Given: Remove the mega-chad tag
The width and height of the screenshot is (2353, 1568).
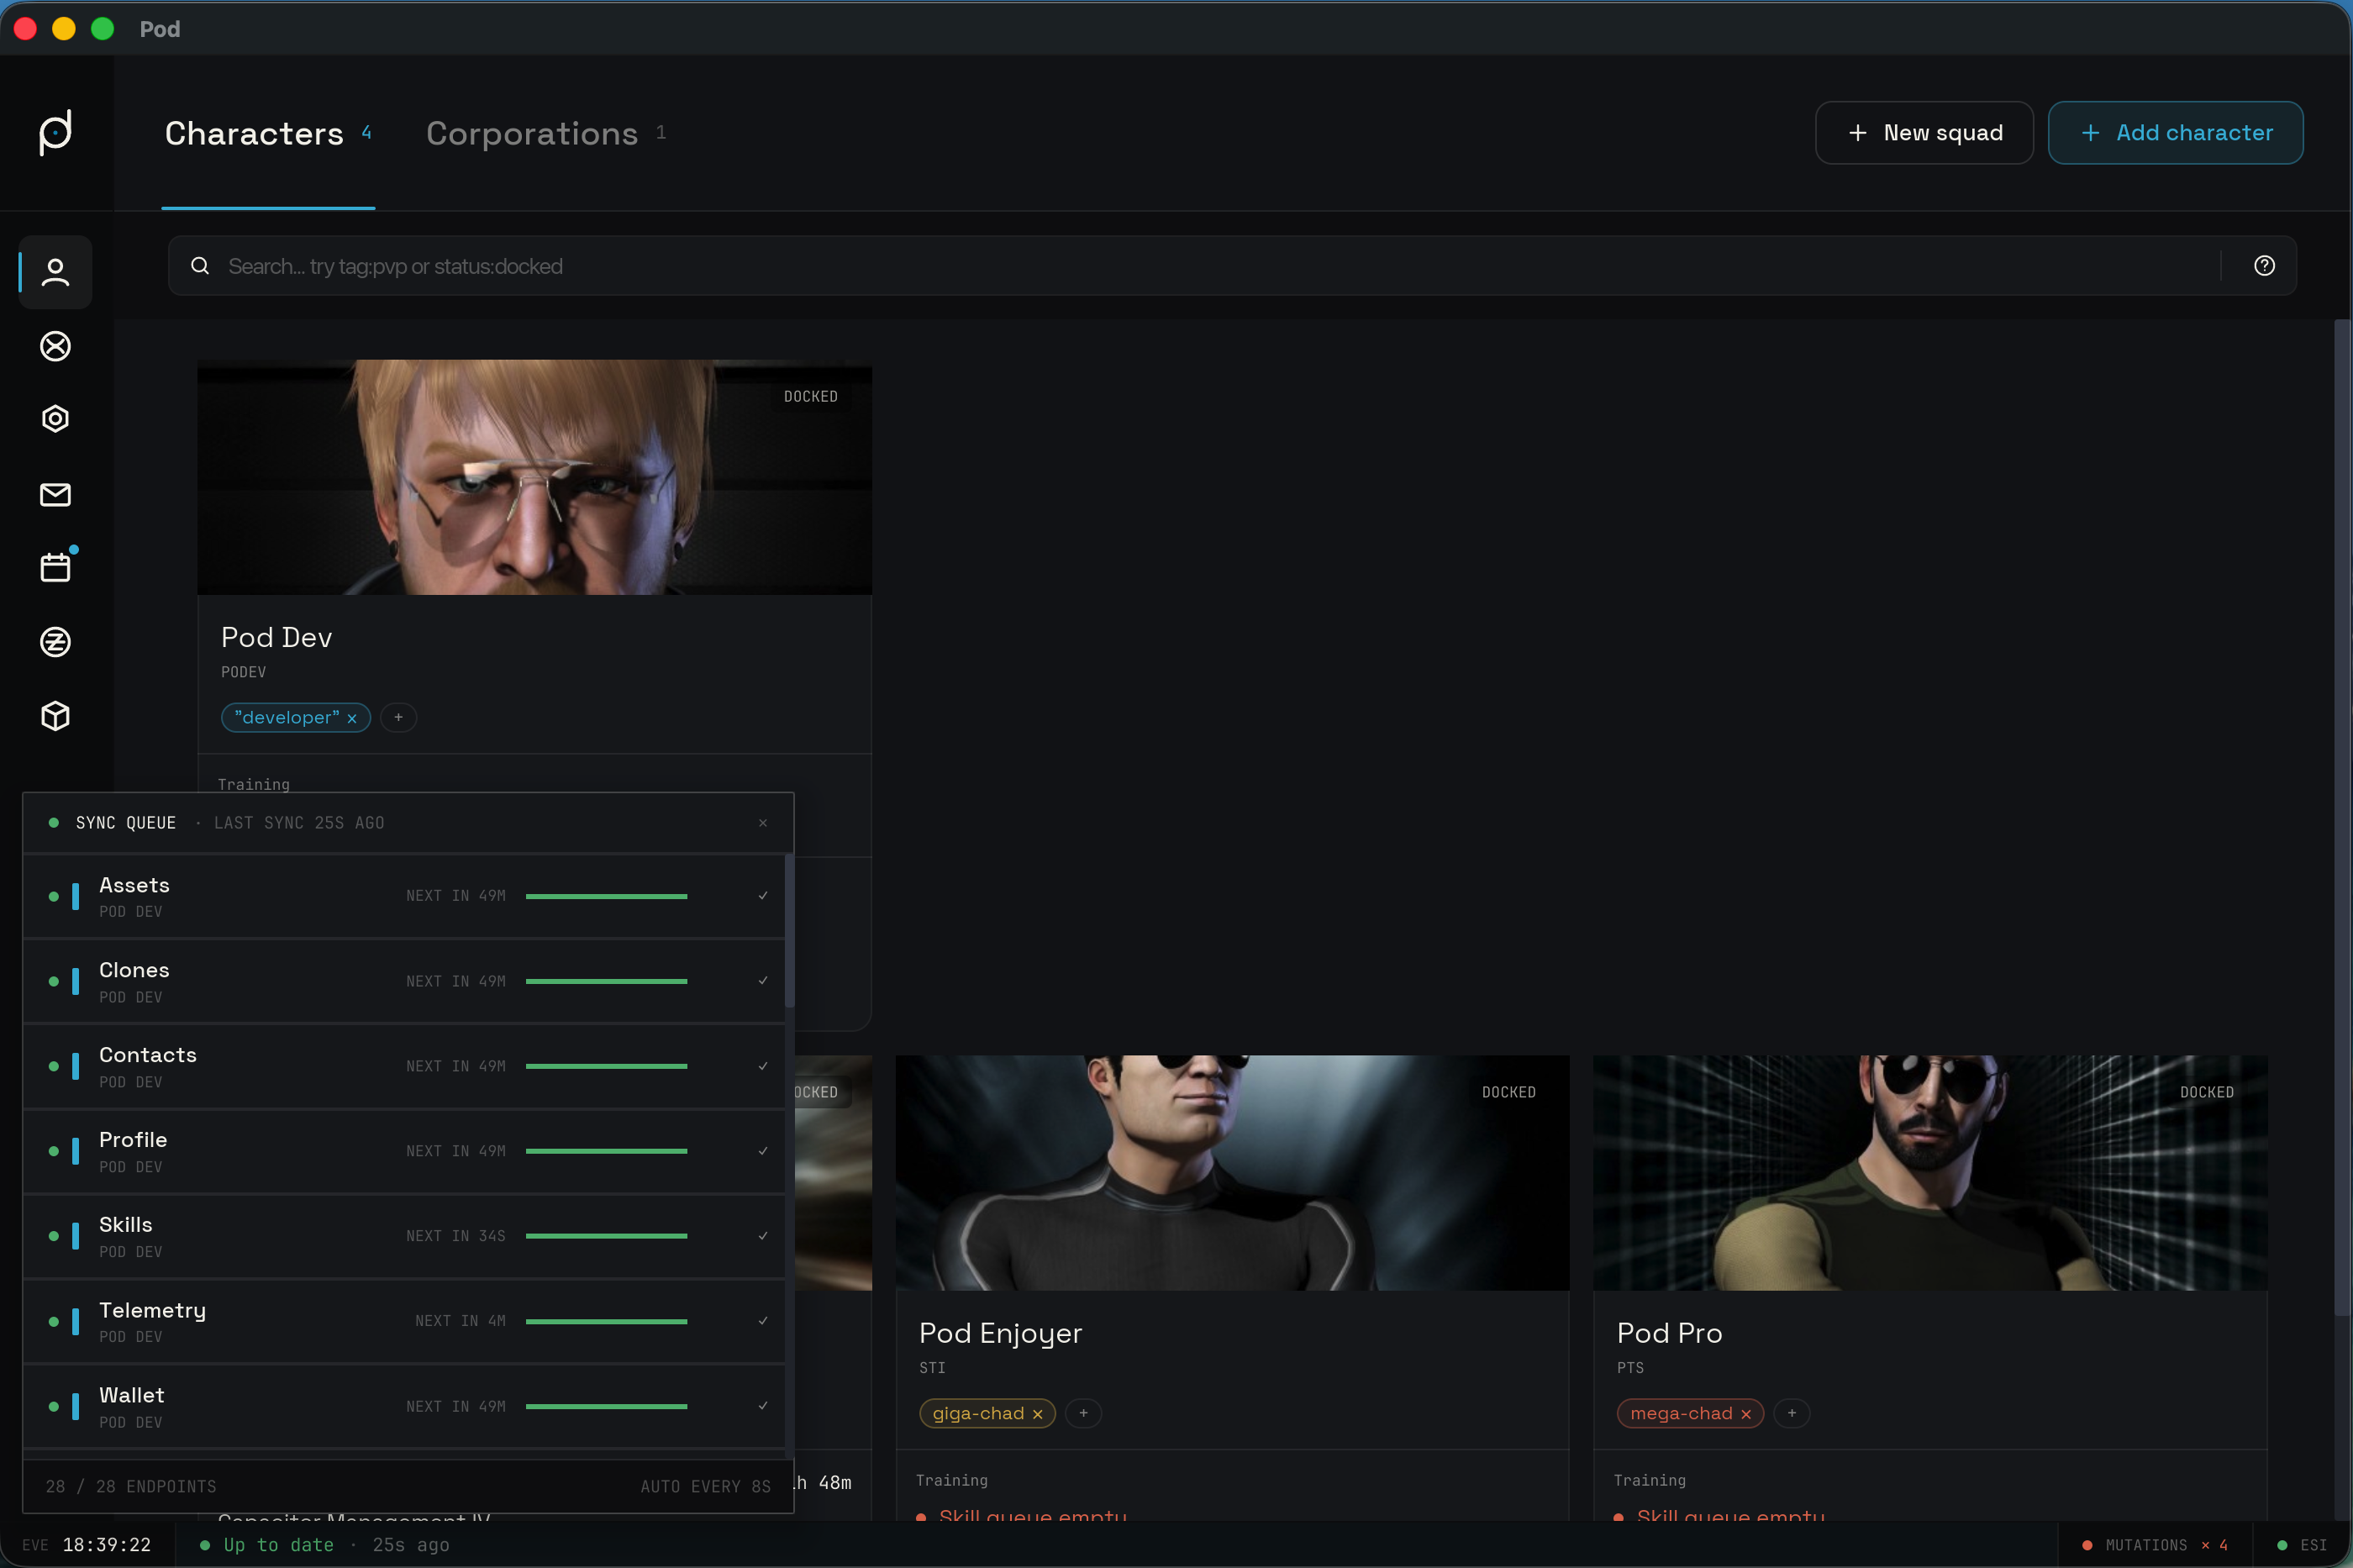Looking at the screenshot, I should point(1745,1414).
